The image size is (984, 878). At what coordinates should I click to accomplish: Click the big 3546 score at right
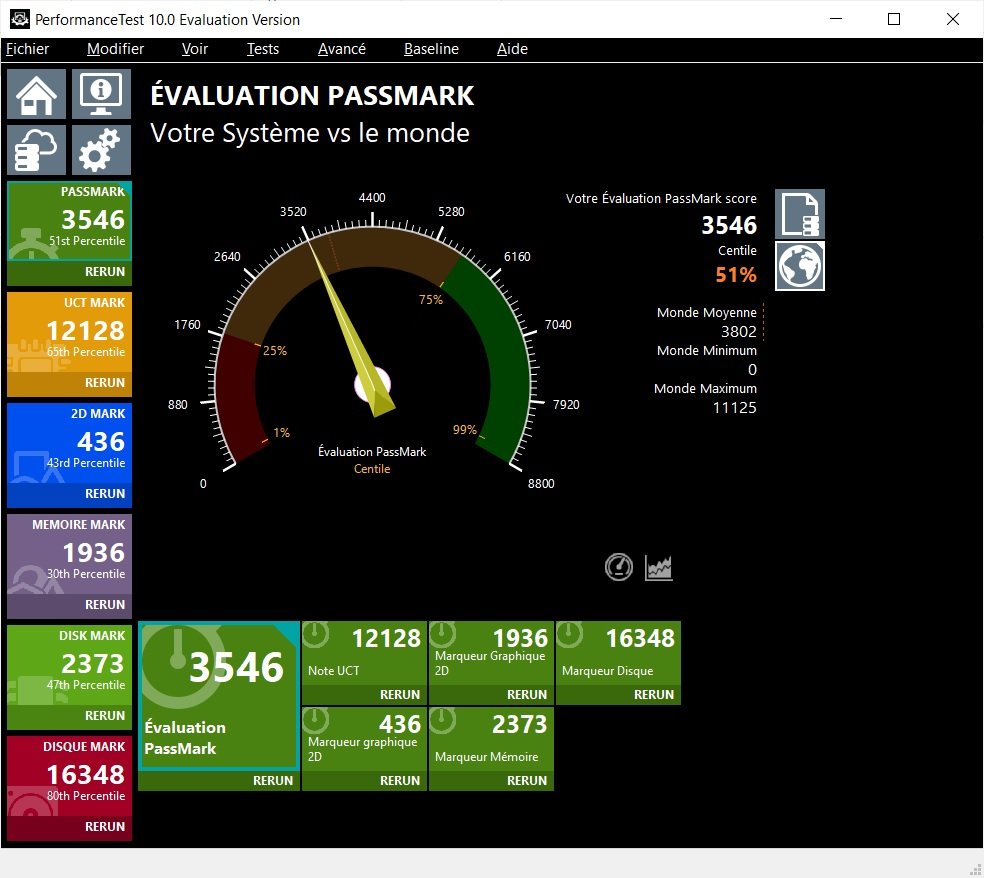(729, 225)
